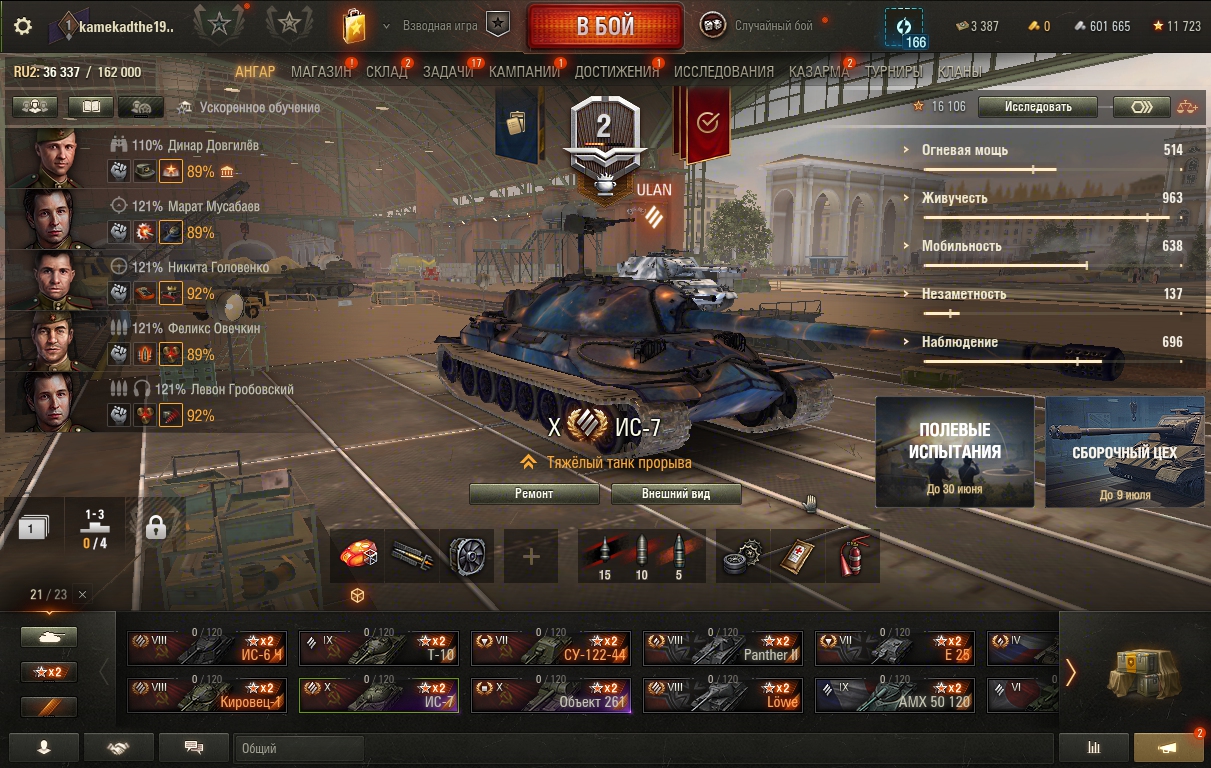Clear the vehicle carousel filter counter
This screenshot has width=1211, height=768.
[x=82, y=594]
